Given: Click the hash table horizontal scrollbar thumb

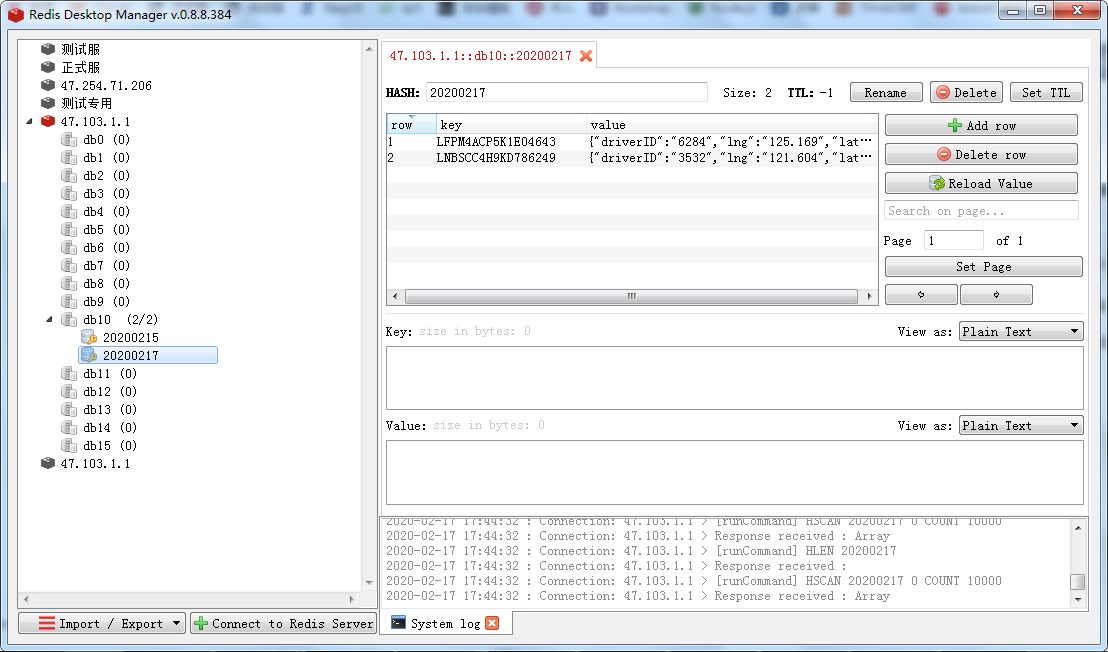Looking at the screenshot, I should point(631,297).
